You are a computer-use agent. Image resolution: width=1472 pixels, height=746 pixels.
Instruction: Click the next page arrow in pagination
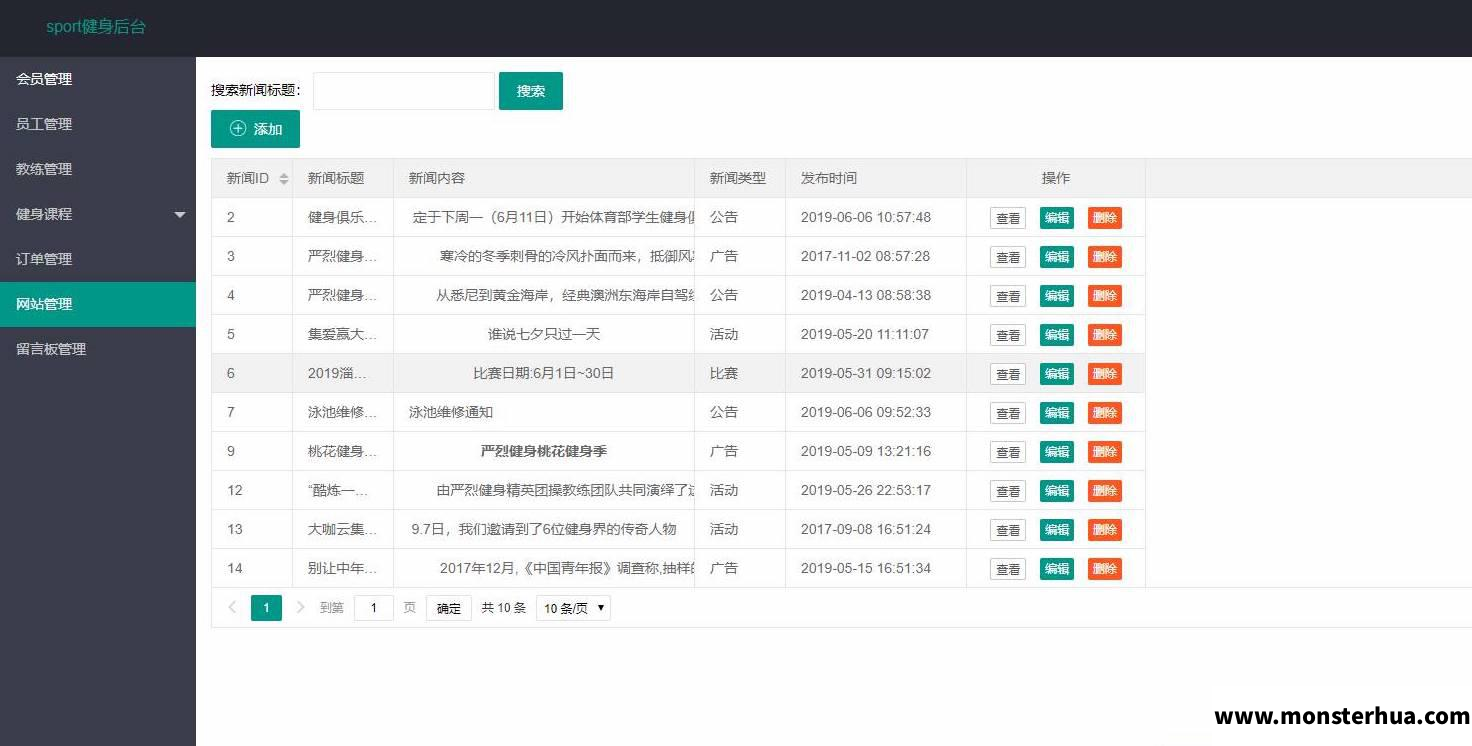[x=300, y=607]
